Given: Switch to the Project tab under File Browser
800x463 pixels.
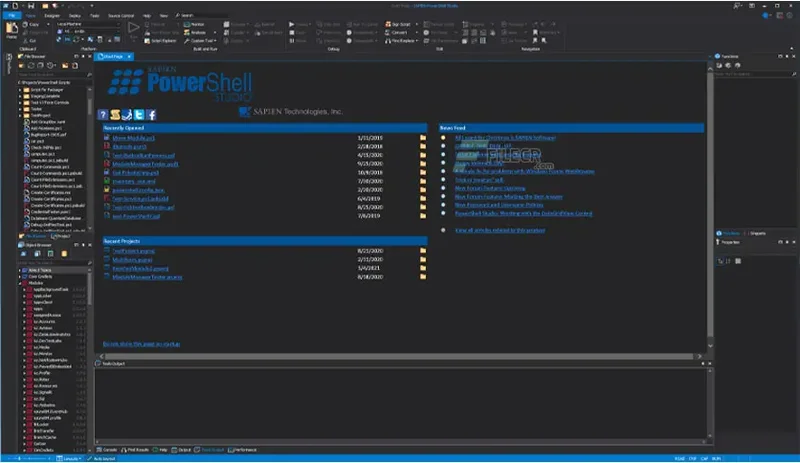Looking at the screenshot, I should [61, 236].
